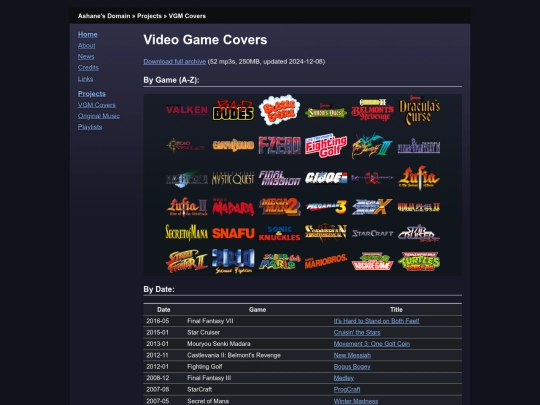Open the 2010 Street Fighter logo
This screenshot has height=405, width=540.
click(233, 261)
